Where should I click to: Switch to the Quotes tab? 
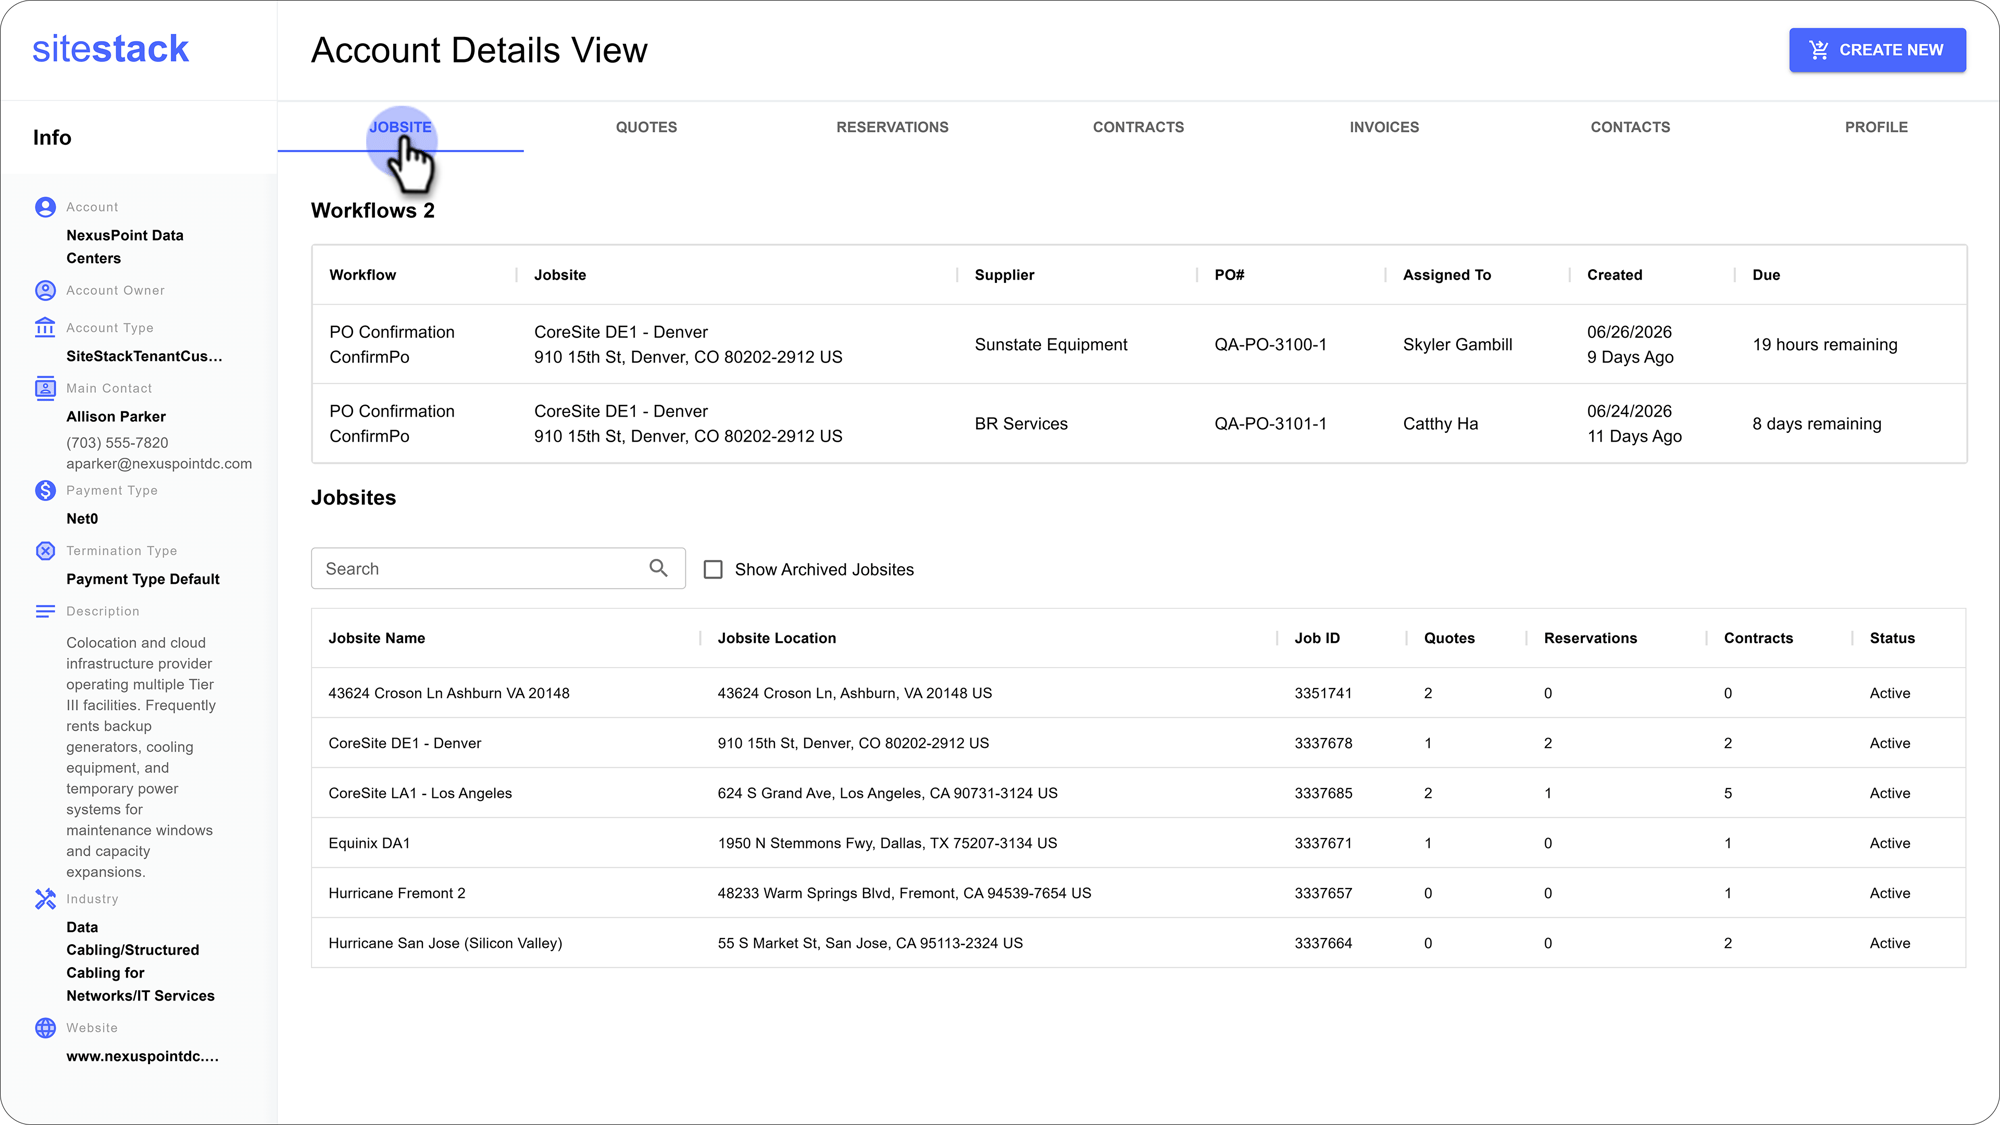(x=646, y=127)
